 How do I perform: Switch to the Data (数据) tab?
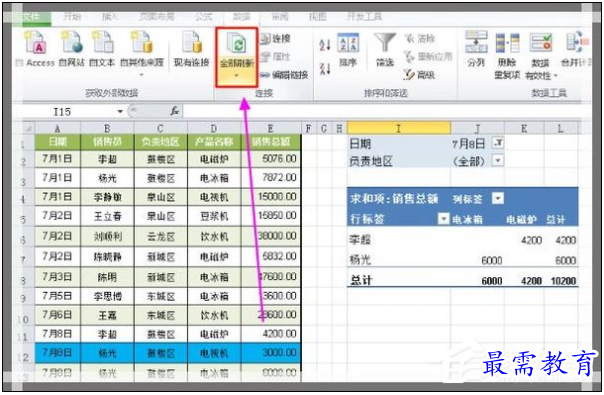pyautogui.click(x=241, y=17)
